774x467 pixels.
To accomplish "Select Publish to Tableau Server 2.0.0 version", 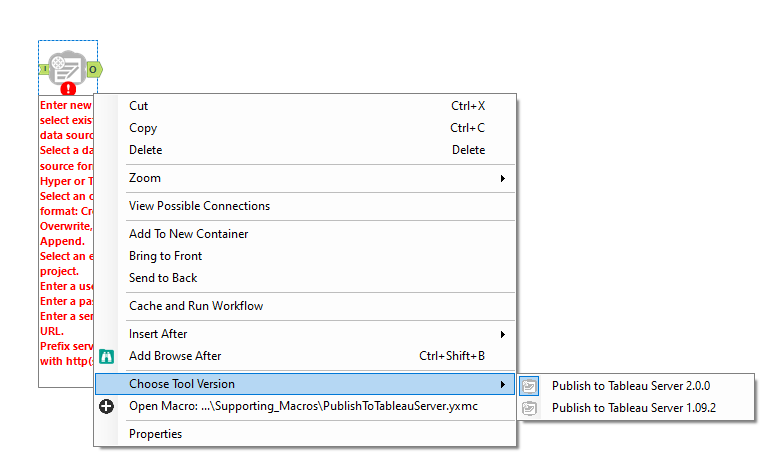I will 636,386.
